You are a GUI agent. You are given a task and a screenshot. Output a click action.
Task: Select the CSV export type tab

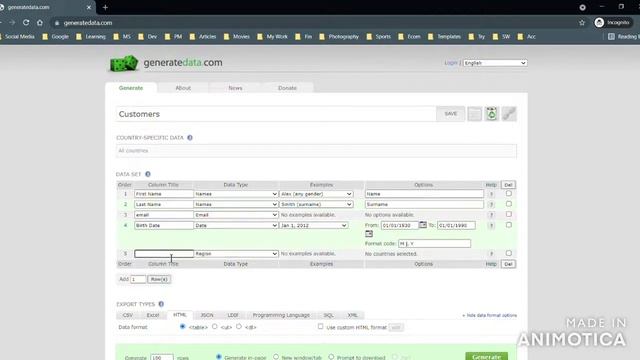tap(128, 315)
